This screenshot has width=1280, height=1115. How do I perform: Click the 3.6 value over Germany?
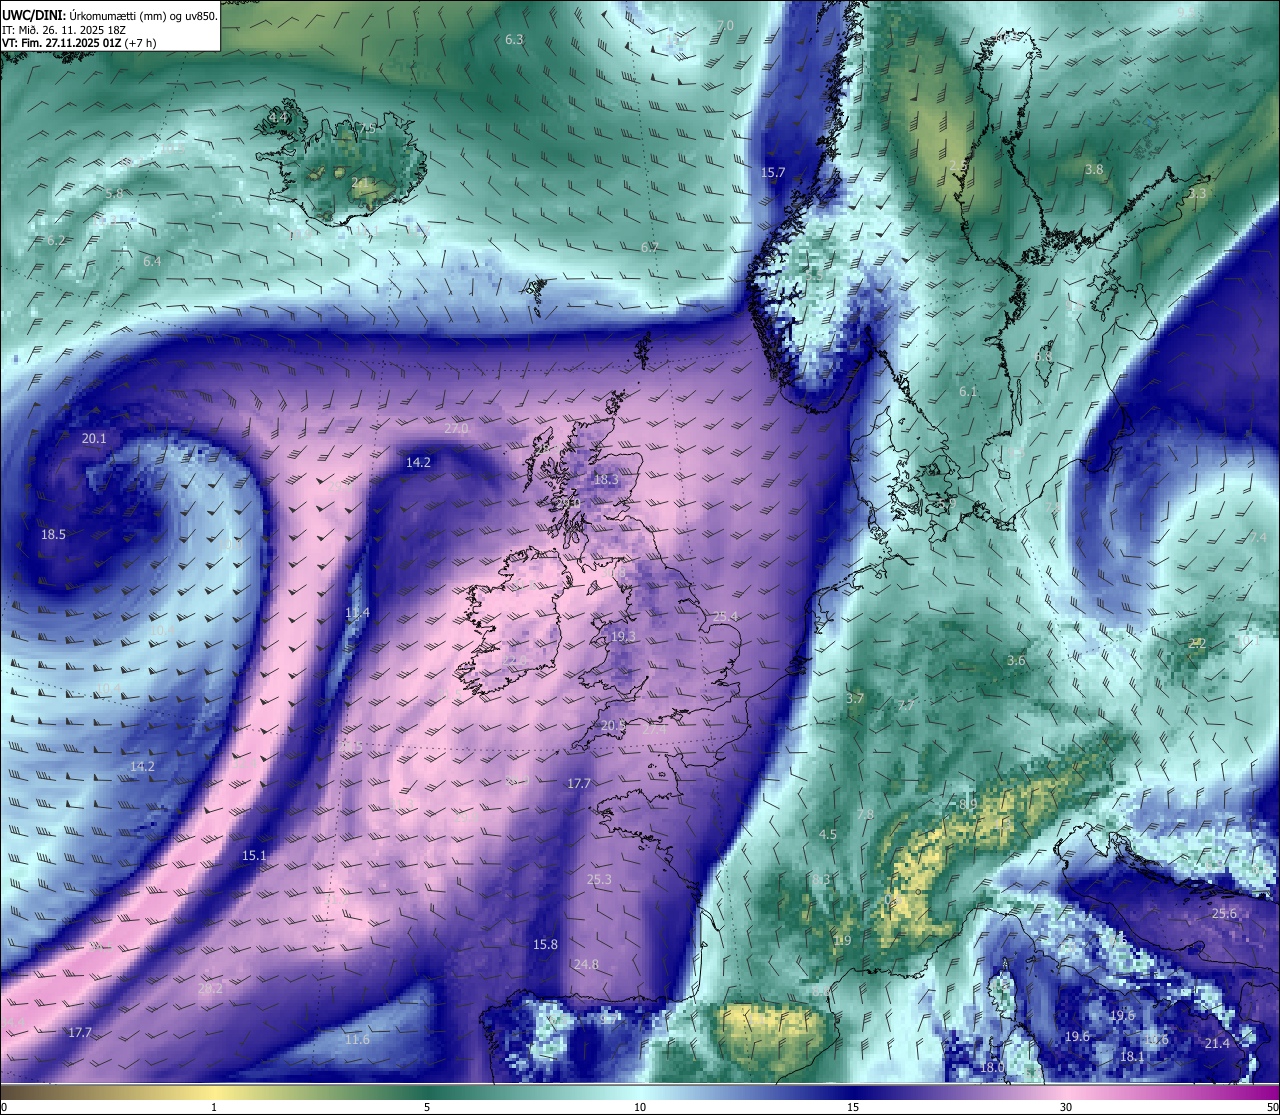(1016, 660)
